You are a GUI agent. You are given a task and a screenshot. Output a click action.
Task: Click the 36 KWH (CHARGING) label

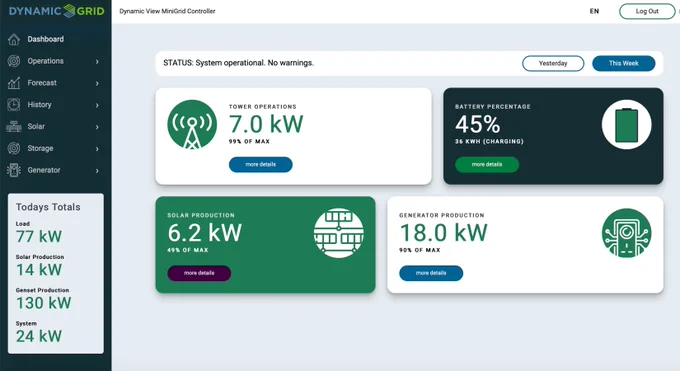[x=489, y=141]
